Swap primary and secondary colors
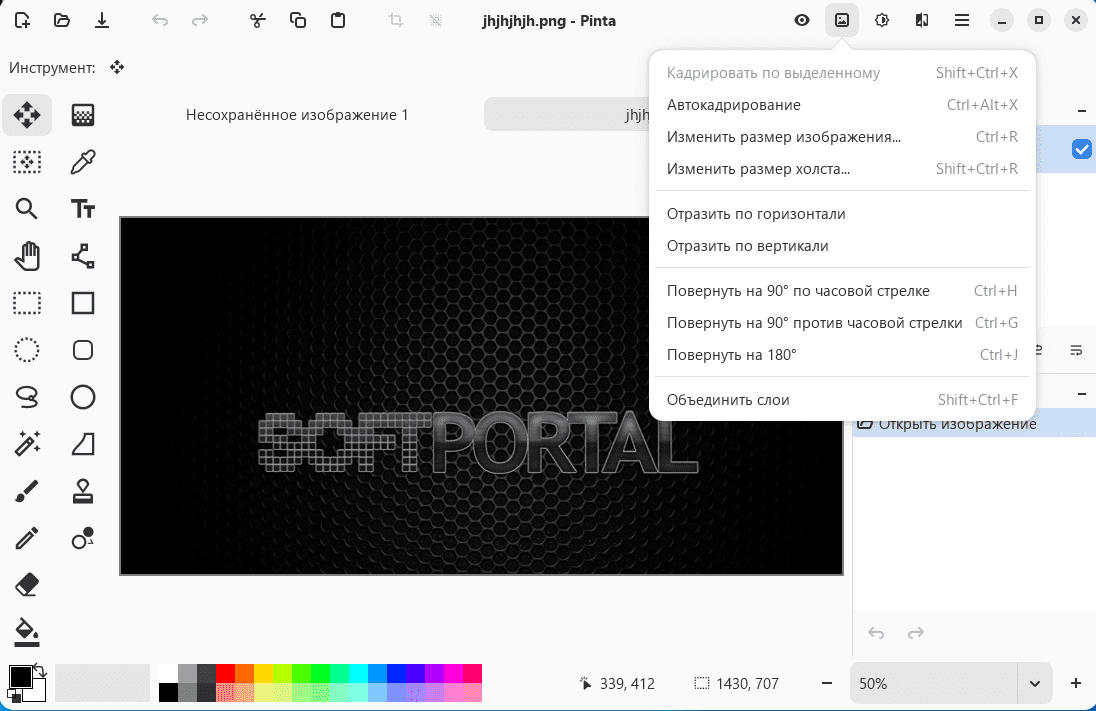Image resolution: width=1096 pixels, height=711 pixels. 40,670
